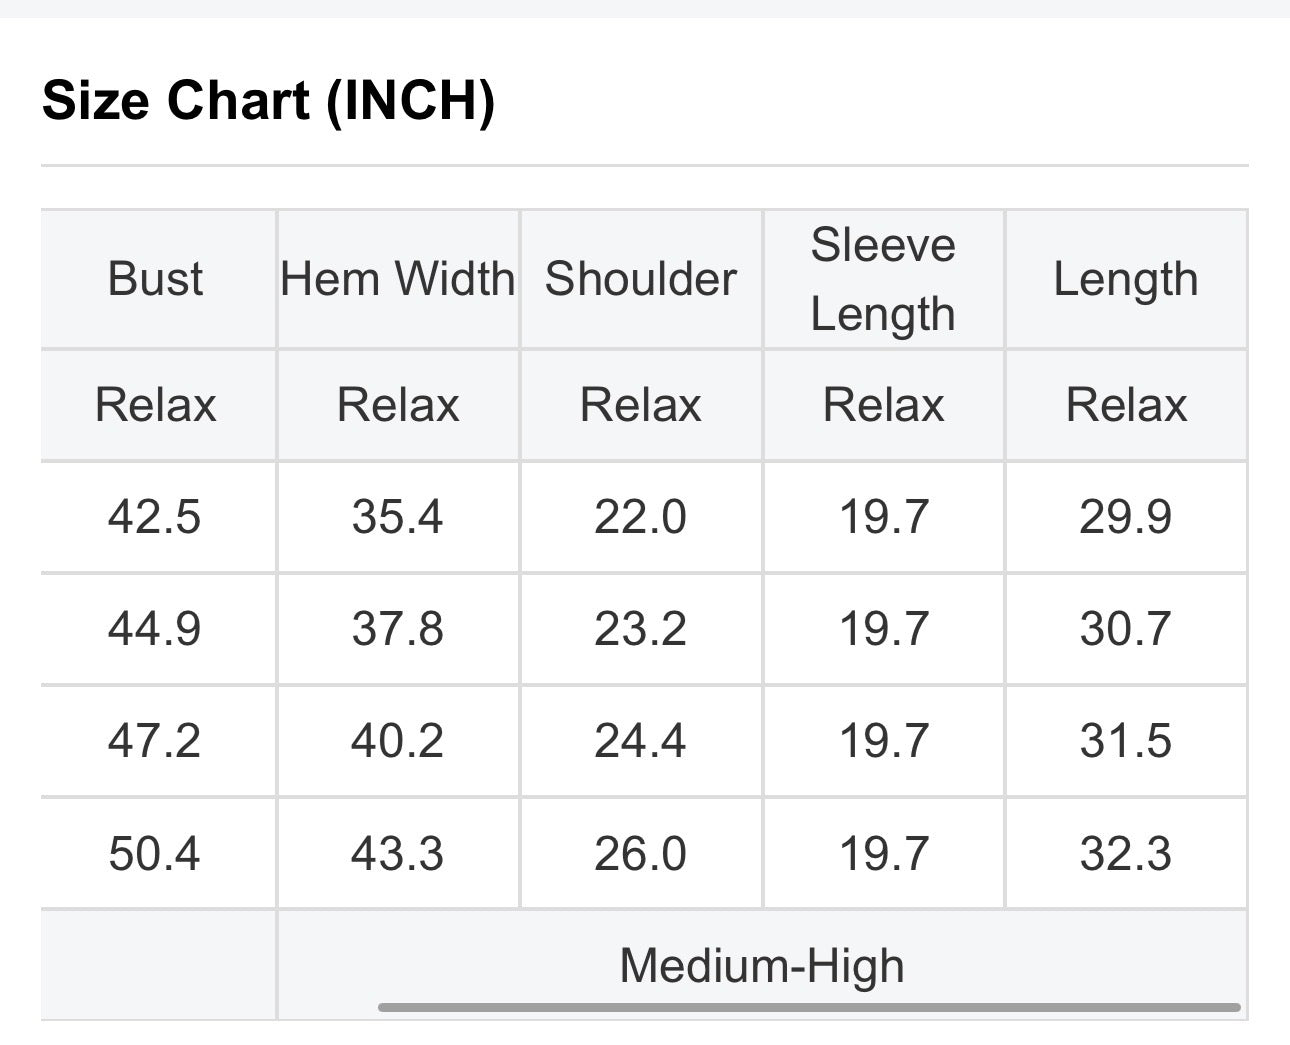This screenshot has height=1045, width=1290.
Task: Select length value 30.7
Action: pos(1126,629)
